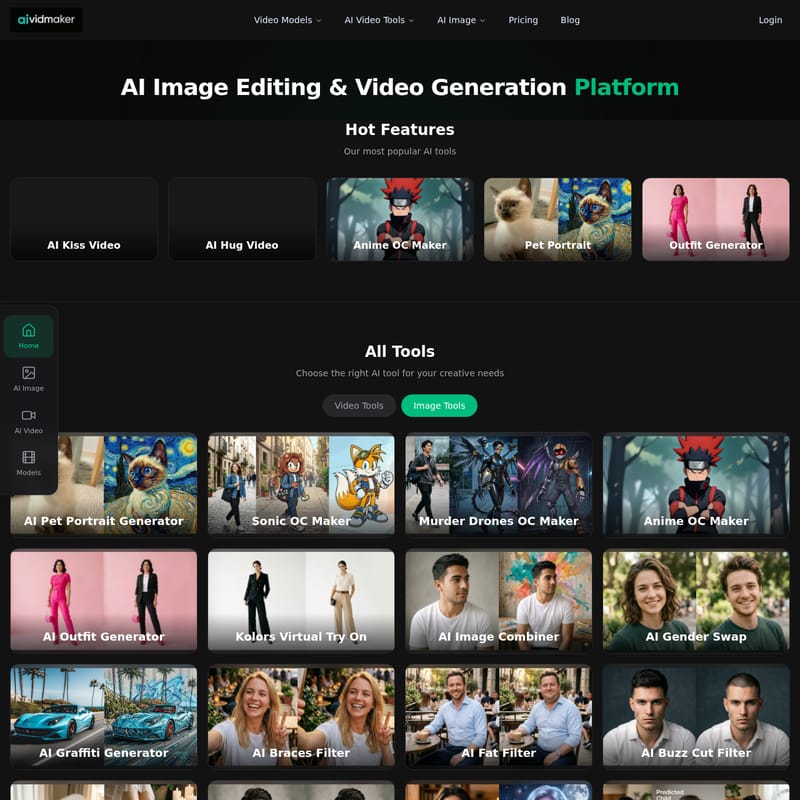
Task: Go to the Blog section
Action: (570, 19)
